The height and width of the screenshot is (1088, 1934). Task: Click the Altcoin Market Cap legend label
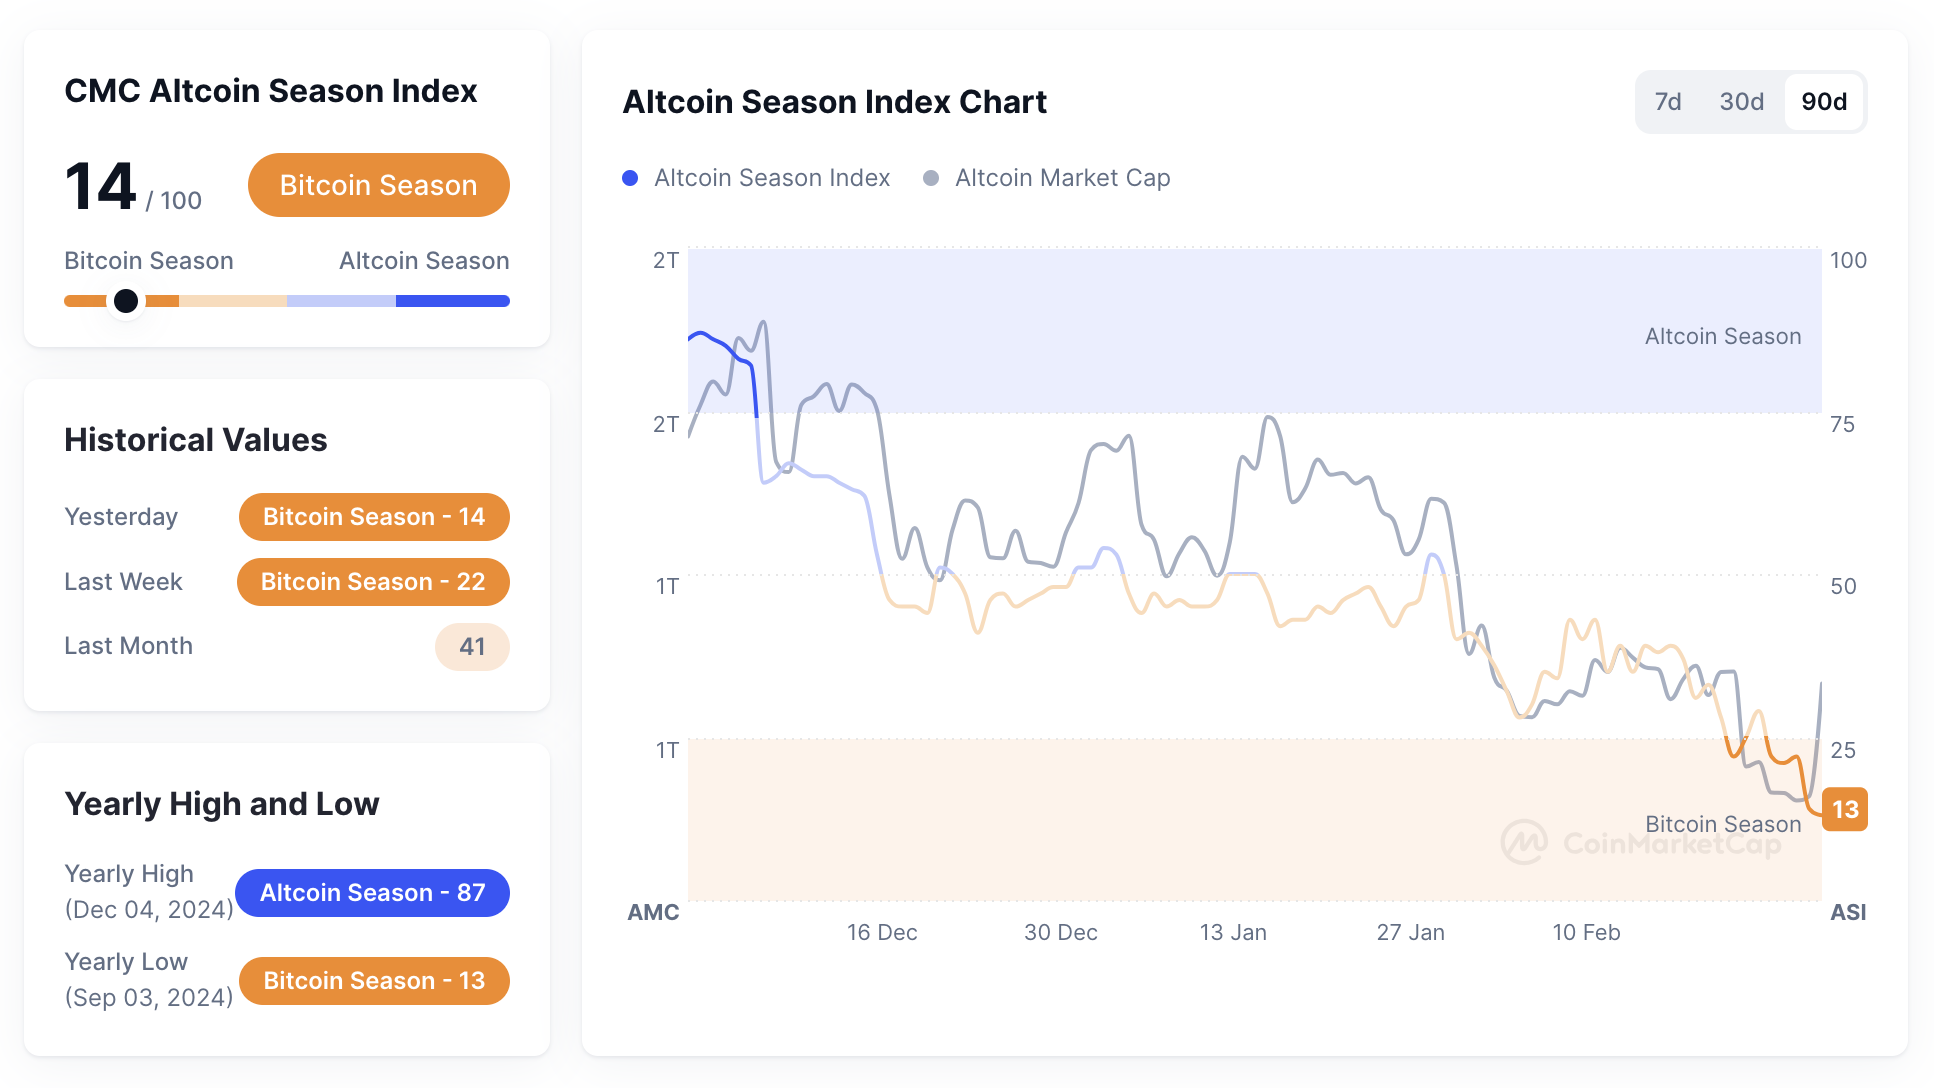(x=1062, y=178)
